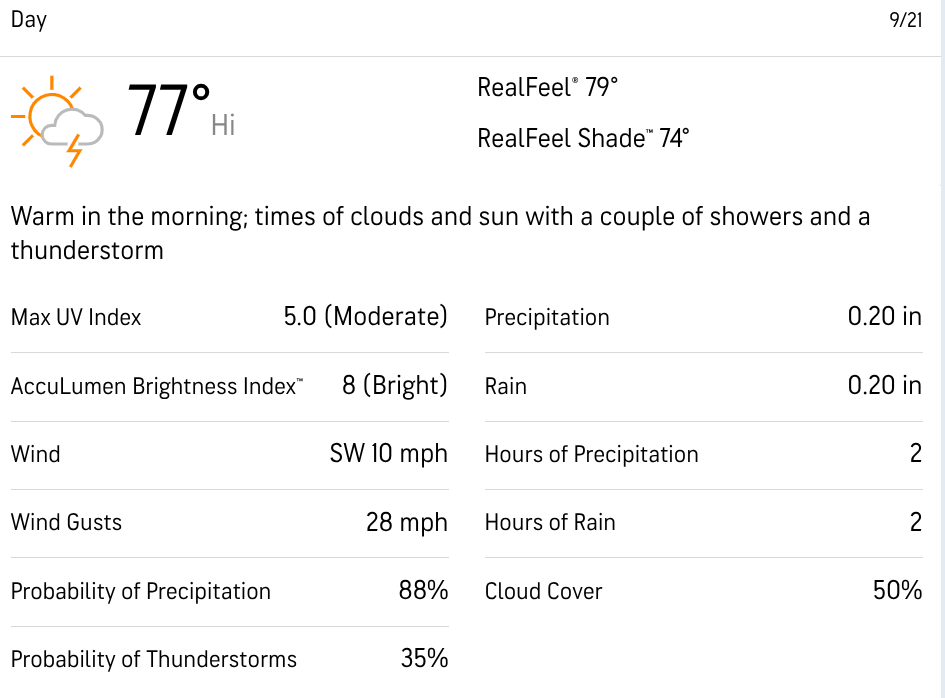Screen dimensions: 945x698
Task: Click the Probability of Precipitation 88% value
Action: [x=423, y=591]
